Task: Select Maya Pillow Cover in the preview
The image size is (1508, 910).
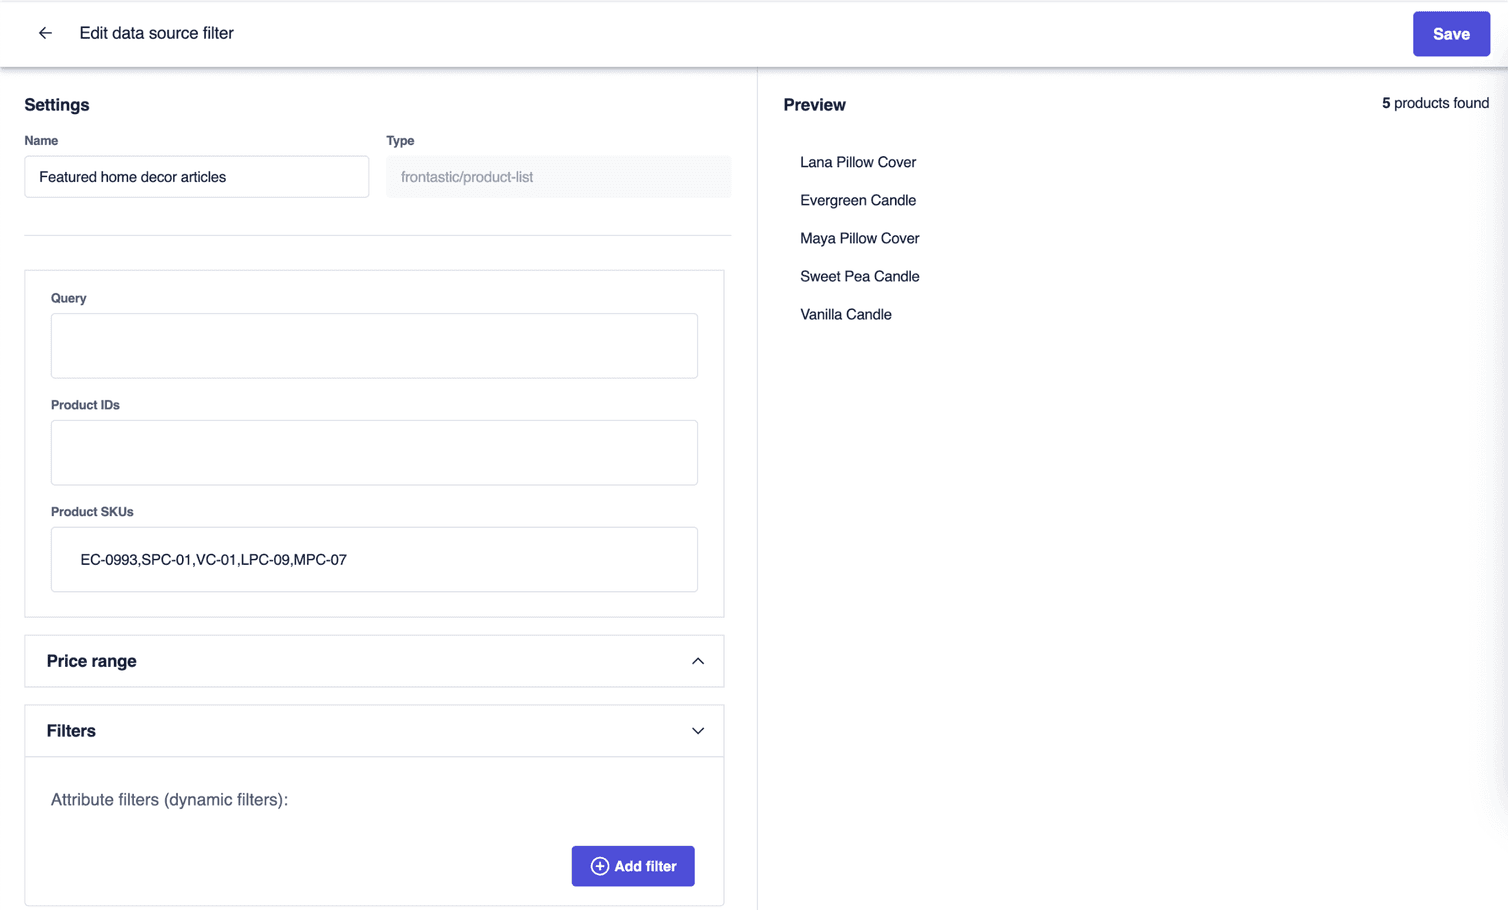Action: (859, 238)
